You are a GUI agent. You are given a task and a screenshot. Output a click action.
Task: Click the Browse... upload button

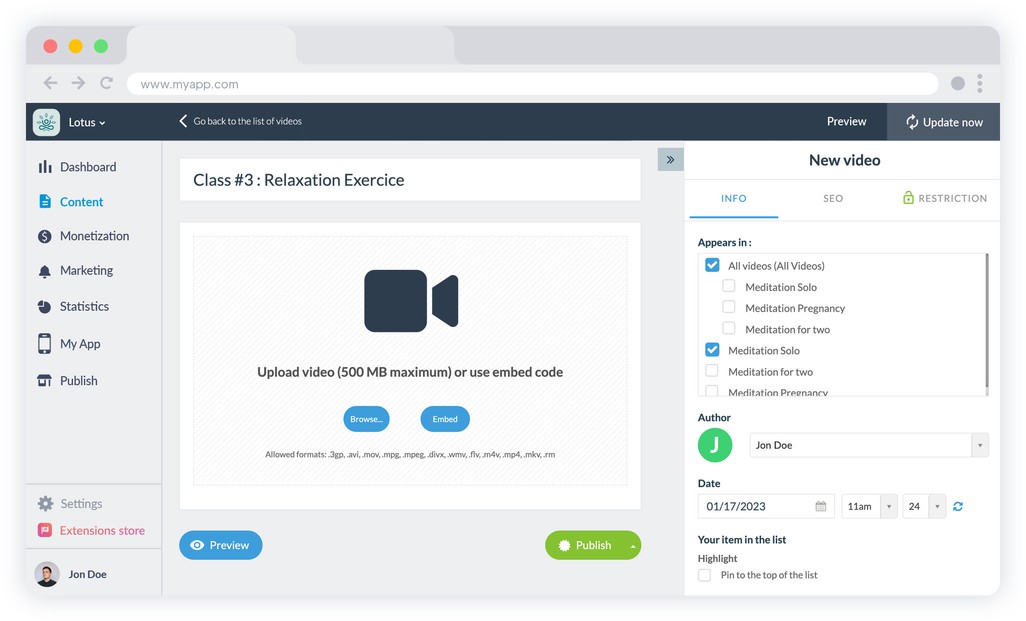[366, 419]
